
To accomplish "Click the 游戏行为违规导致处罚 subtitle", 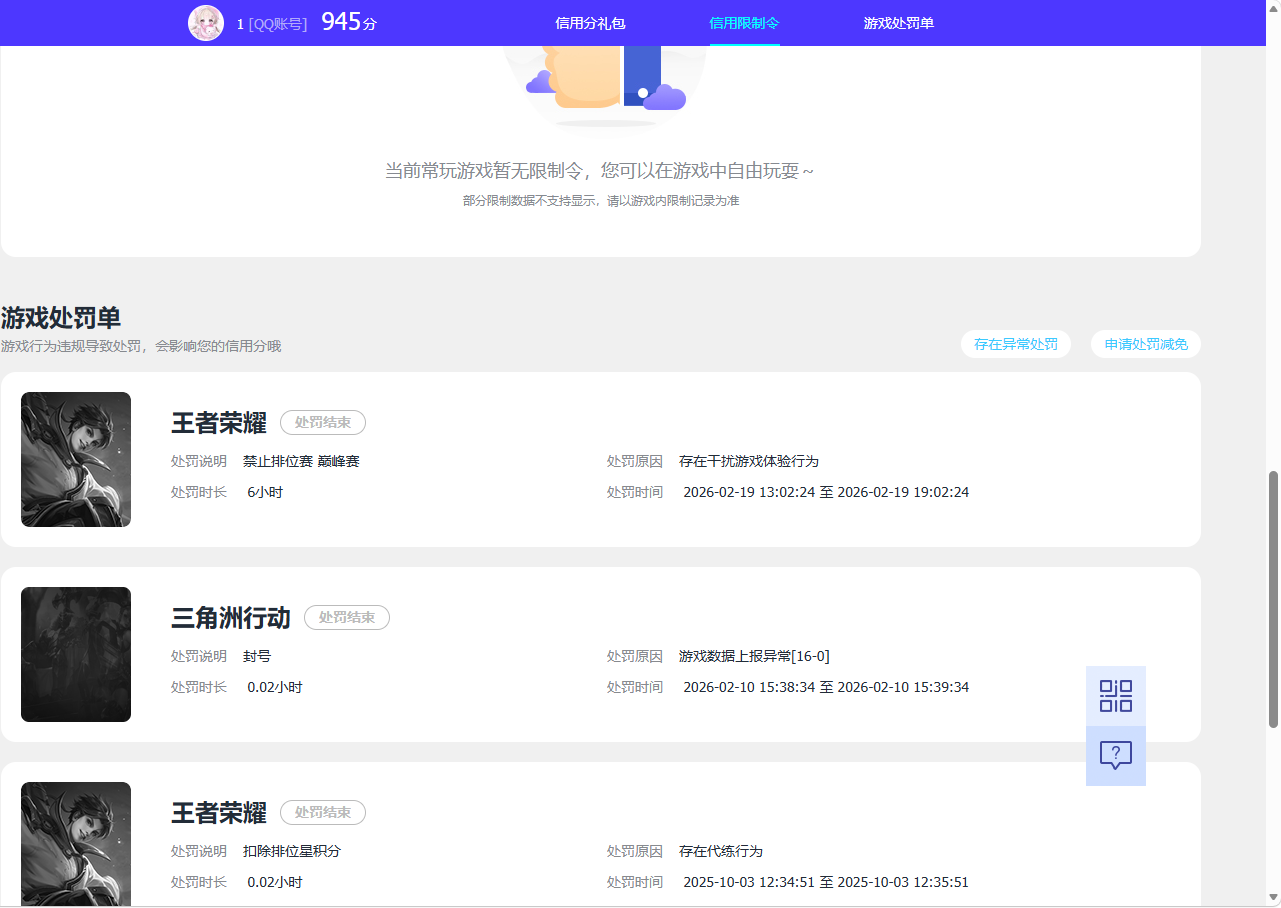I will tap(141, 346).
